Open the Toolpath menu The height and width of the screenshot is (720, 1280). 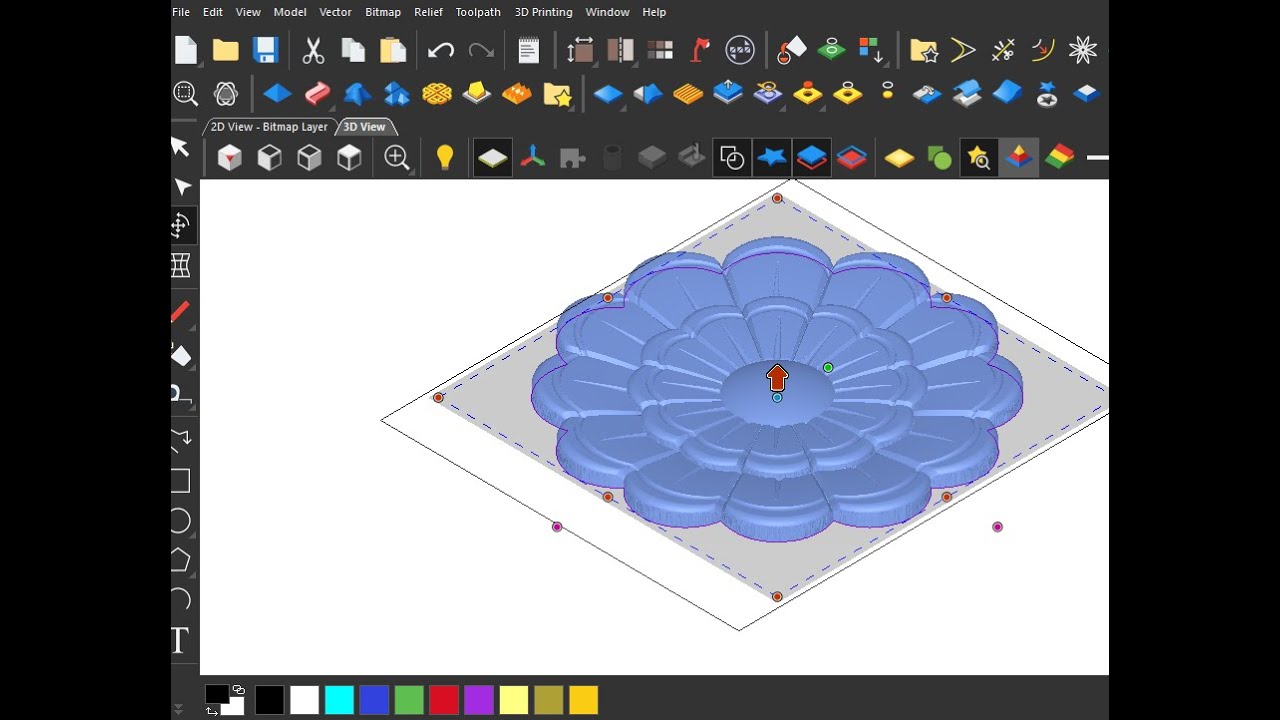coord(478,12)
